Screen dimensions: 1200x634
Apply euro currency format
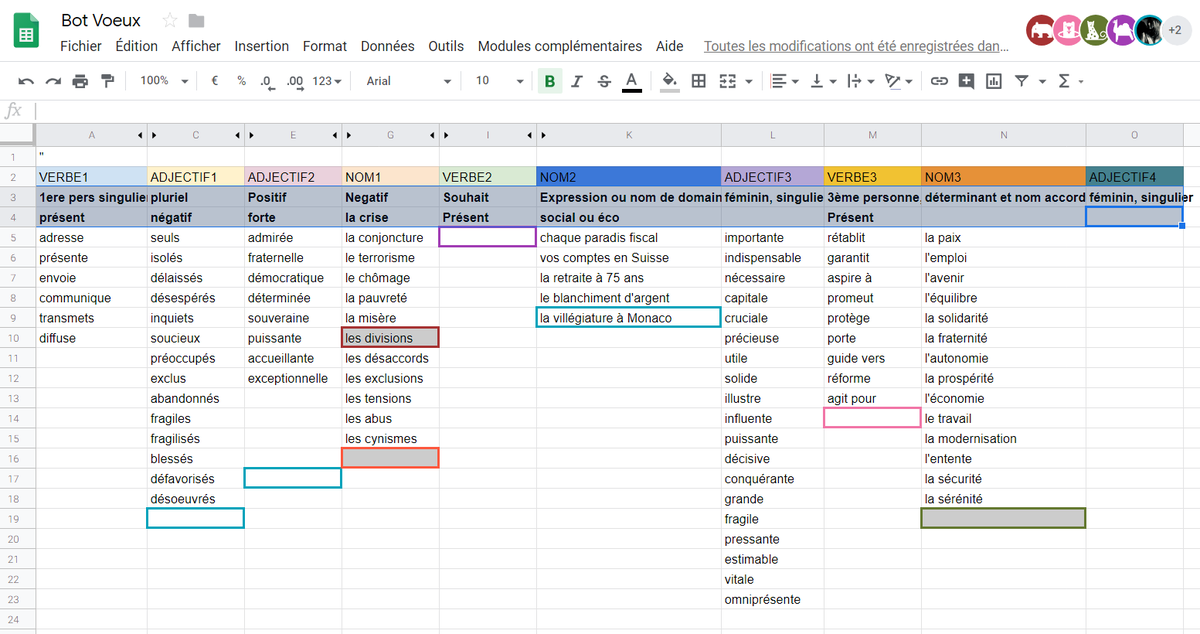pyautogui.click(x=214, y=81)
